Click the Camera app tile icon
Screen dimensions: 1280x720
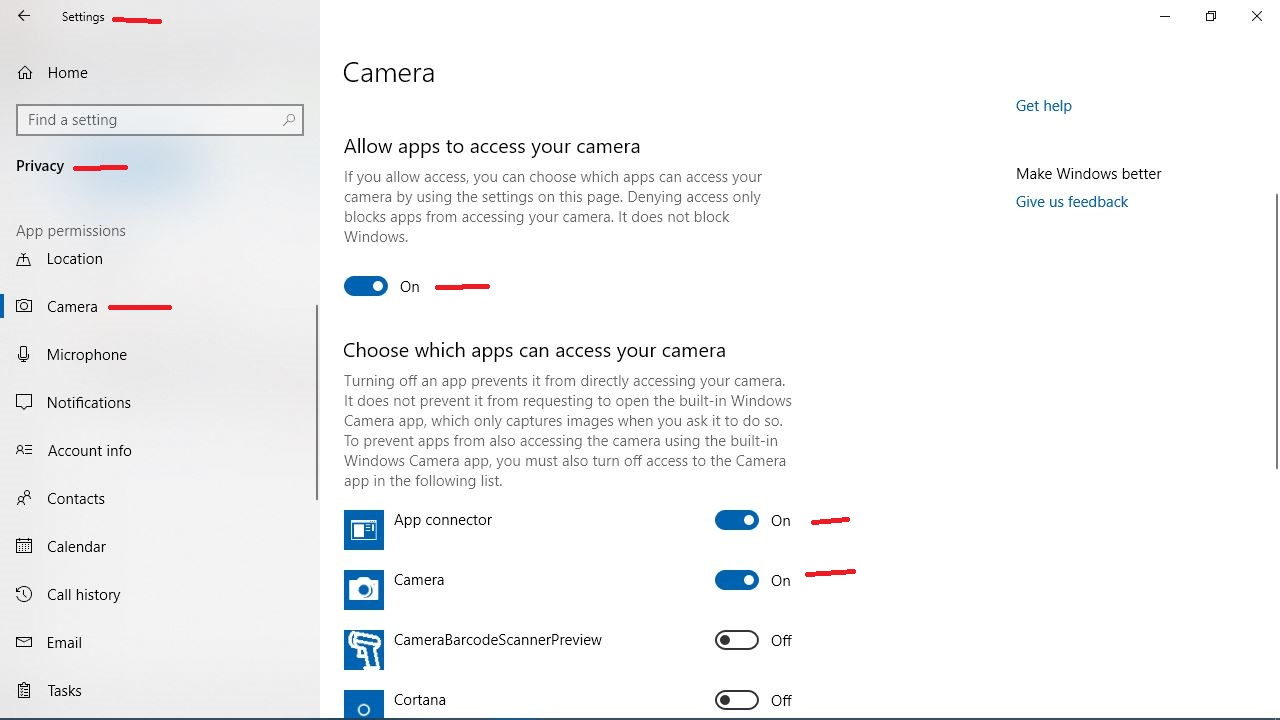[364, 590]
